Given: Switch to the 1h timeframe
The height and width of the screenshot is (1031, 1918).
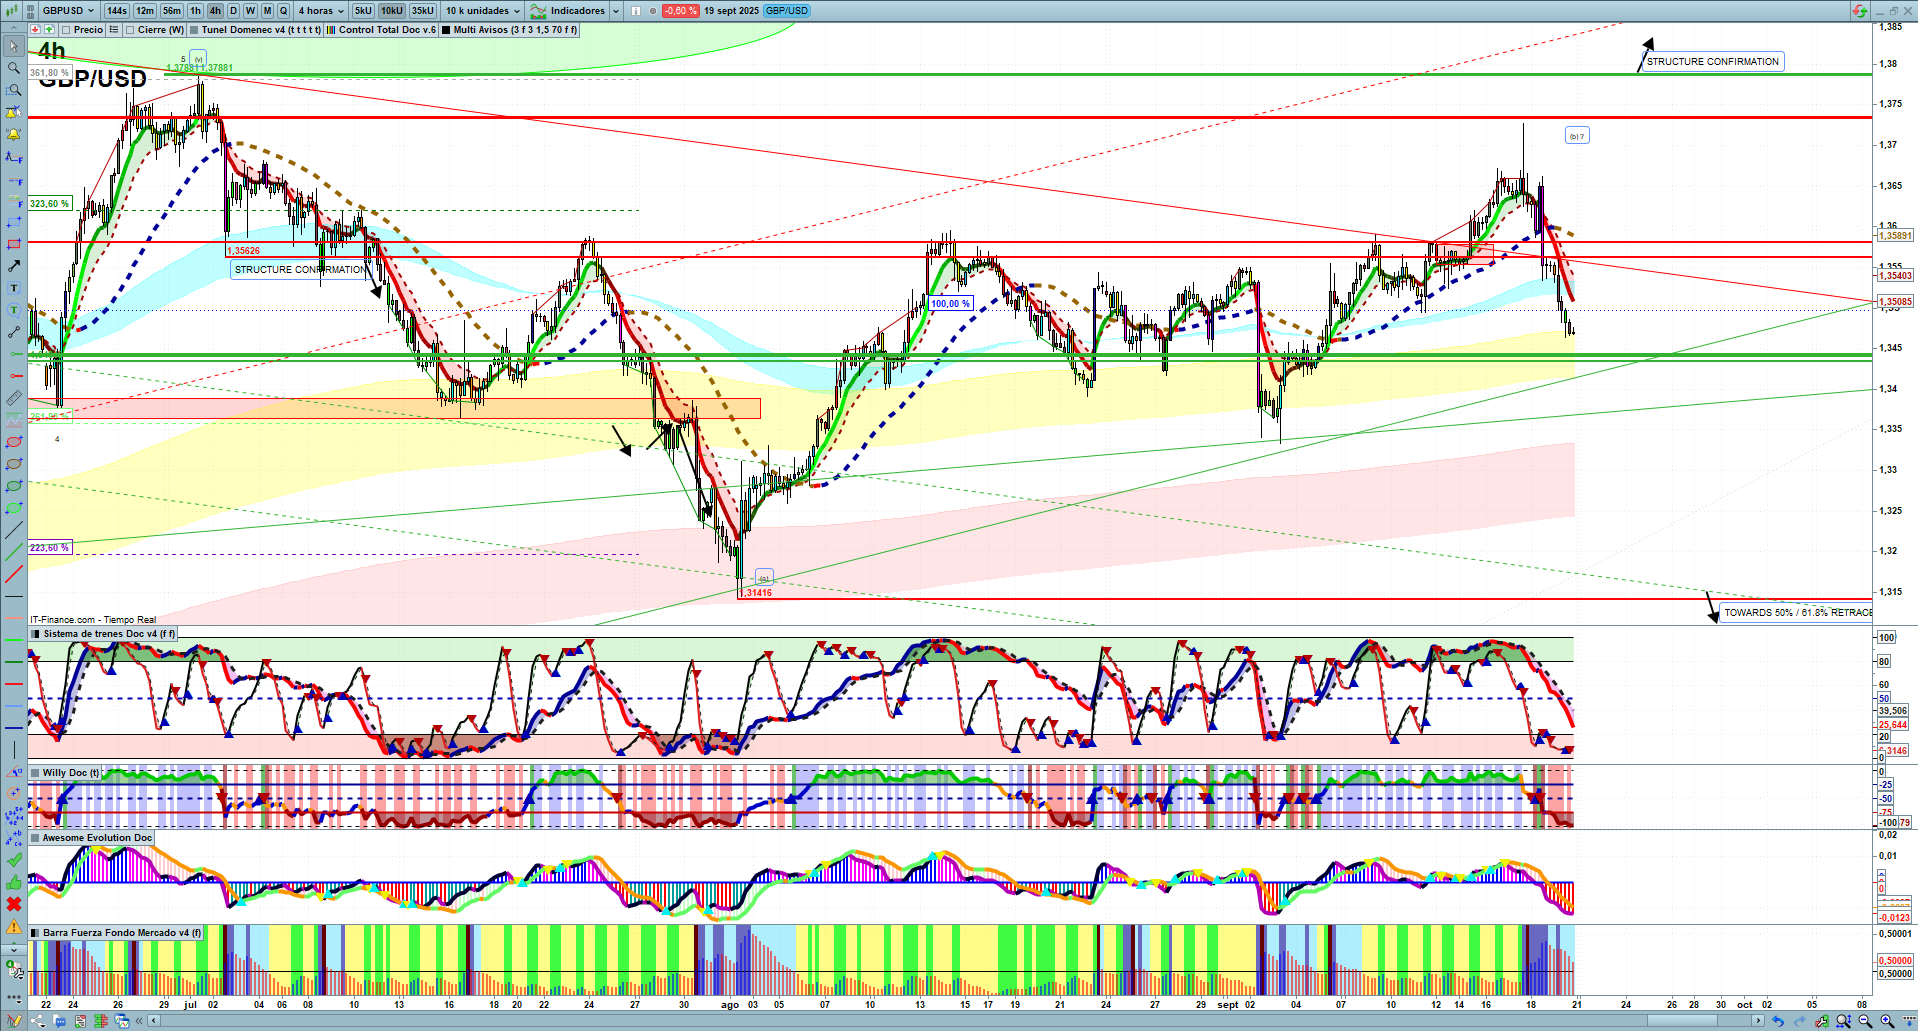Looking at the screenshot, I should pyautogui.click(x=195, y=11).
